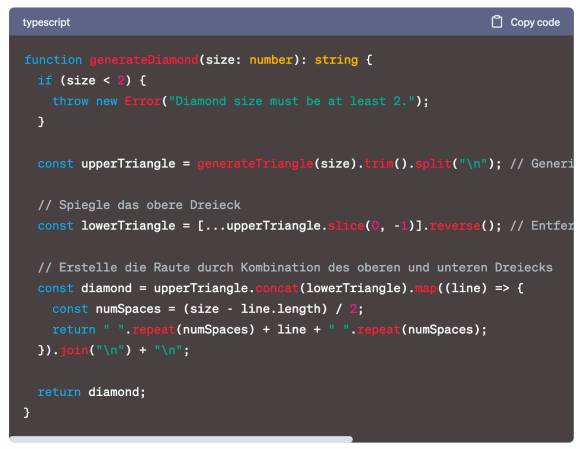The width and height of the screenshot is (580, 449).
Task: Click the Copy code button
Action: (x=525, y=22)
